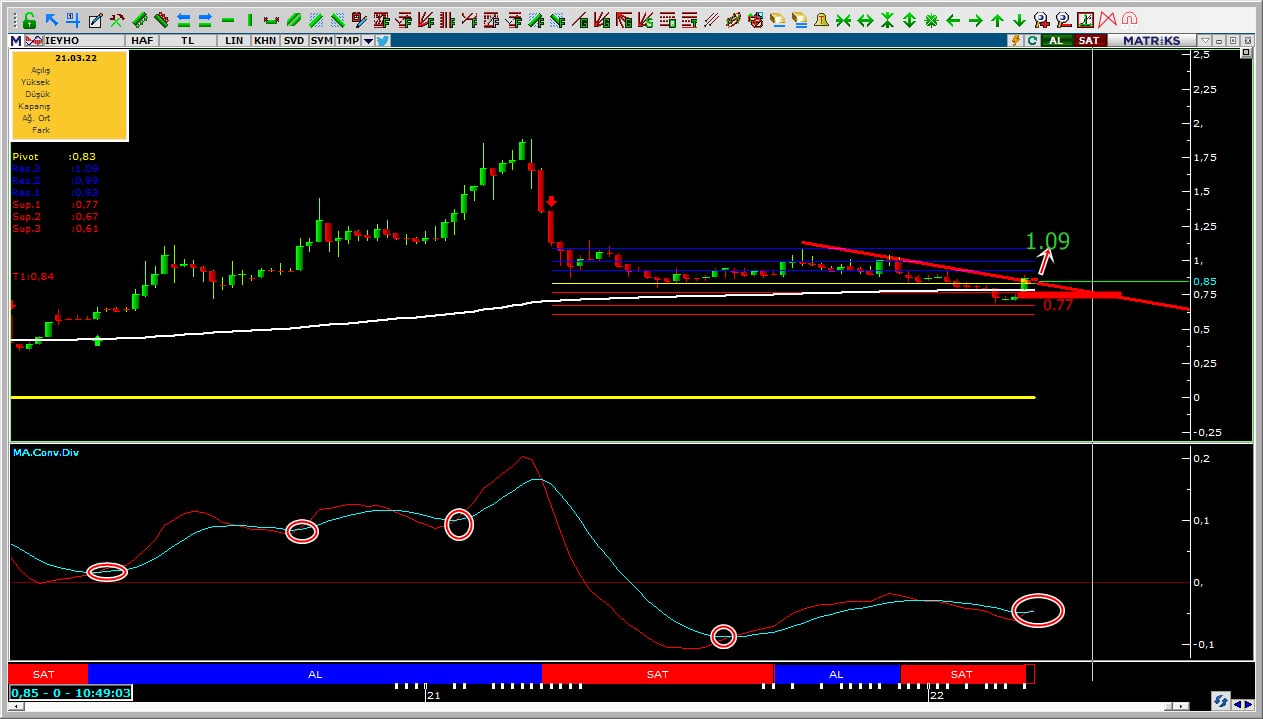1263x719 pixels.
Task: Click the expand vertically green arrows icon
Action: pyautogui.click(x=909, y=20)
